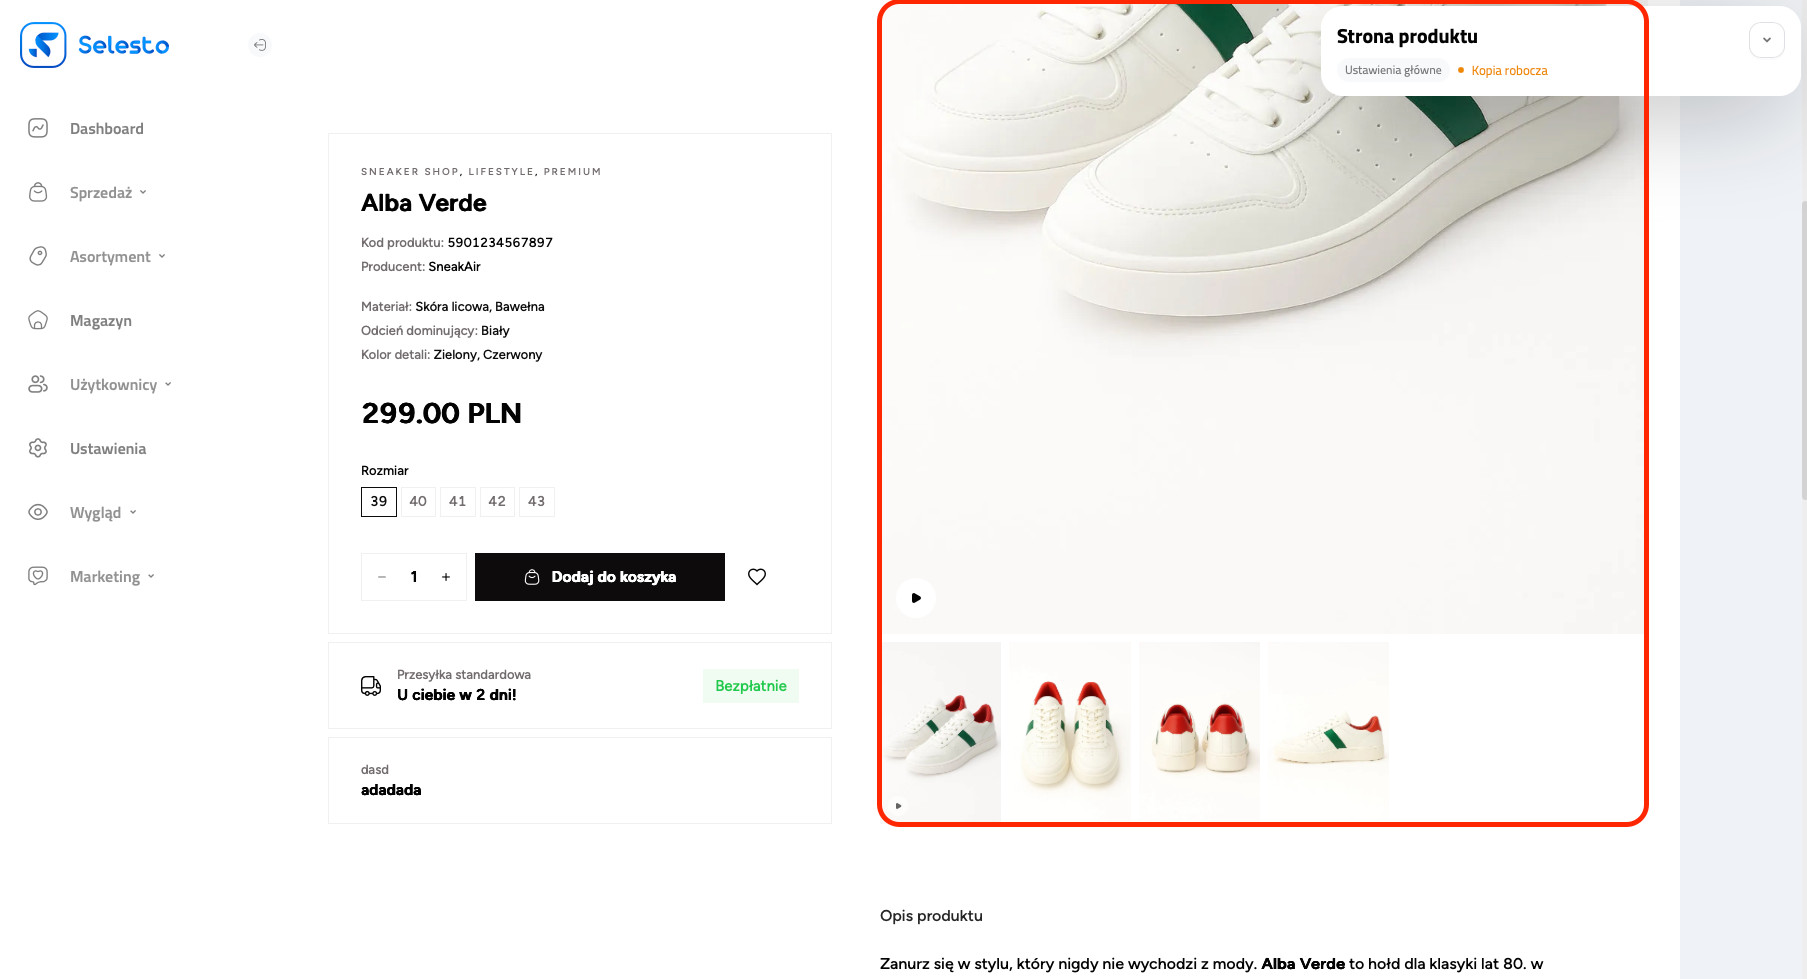Click the Selesto logo icon
The image size is (1807, 979).
[x=43, y=45]
